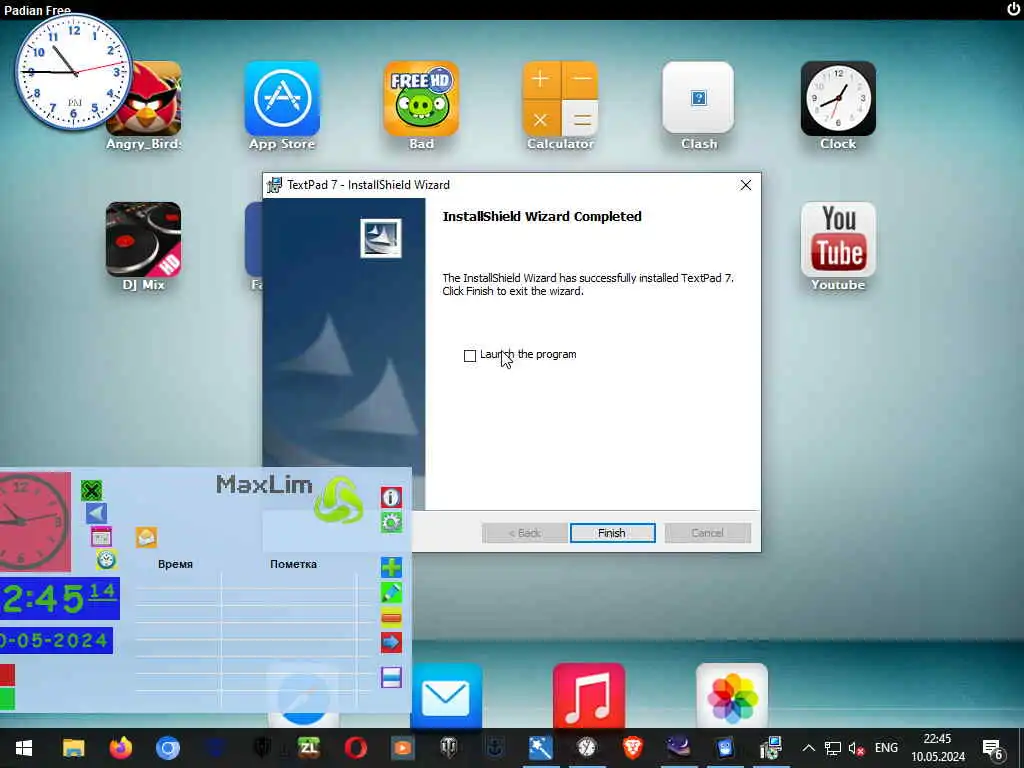Open File Explorer from the taskbar

coord(73,748)
